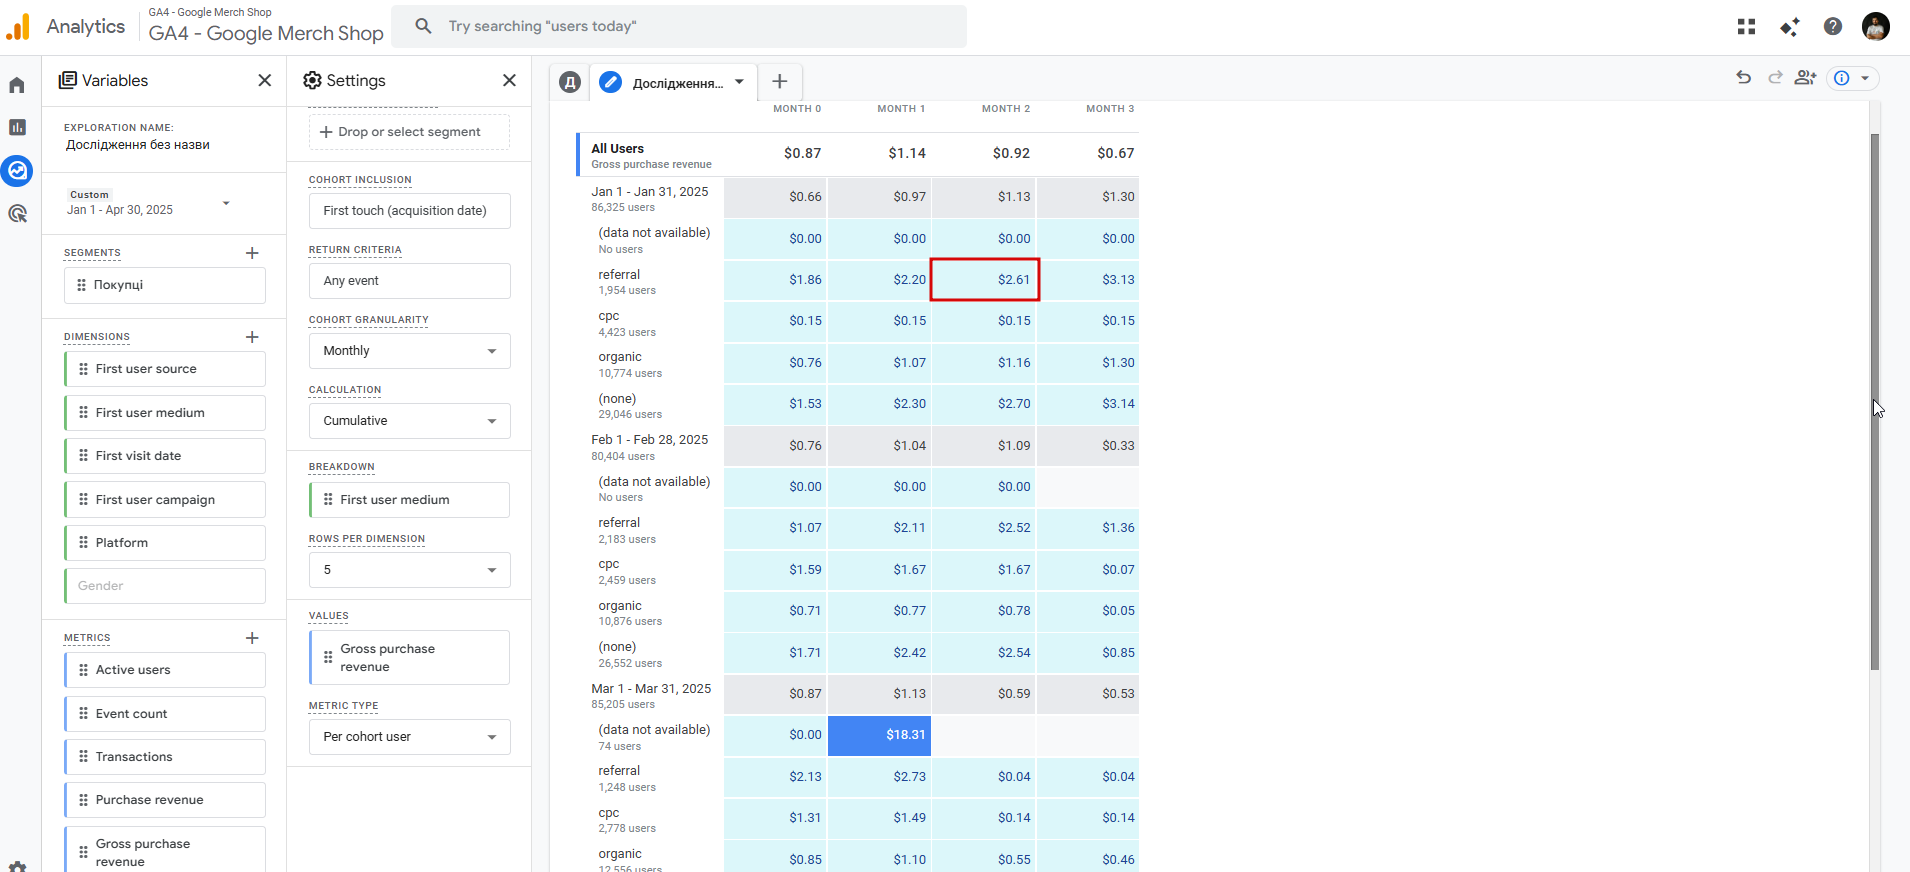Redo the exploration change

tap(1775, 77)
